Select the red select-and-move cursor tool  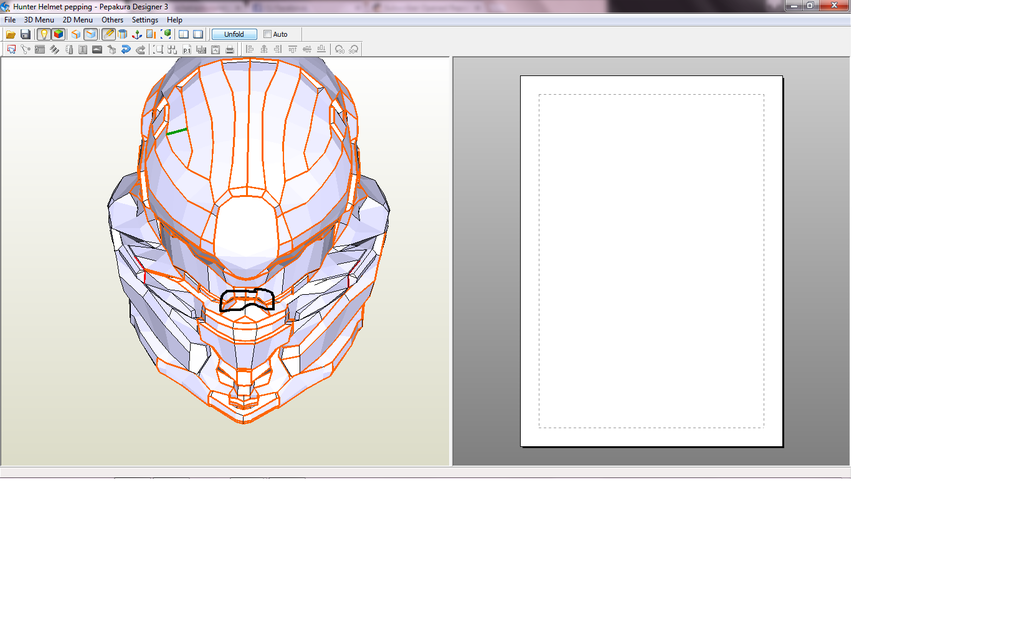11,50
